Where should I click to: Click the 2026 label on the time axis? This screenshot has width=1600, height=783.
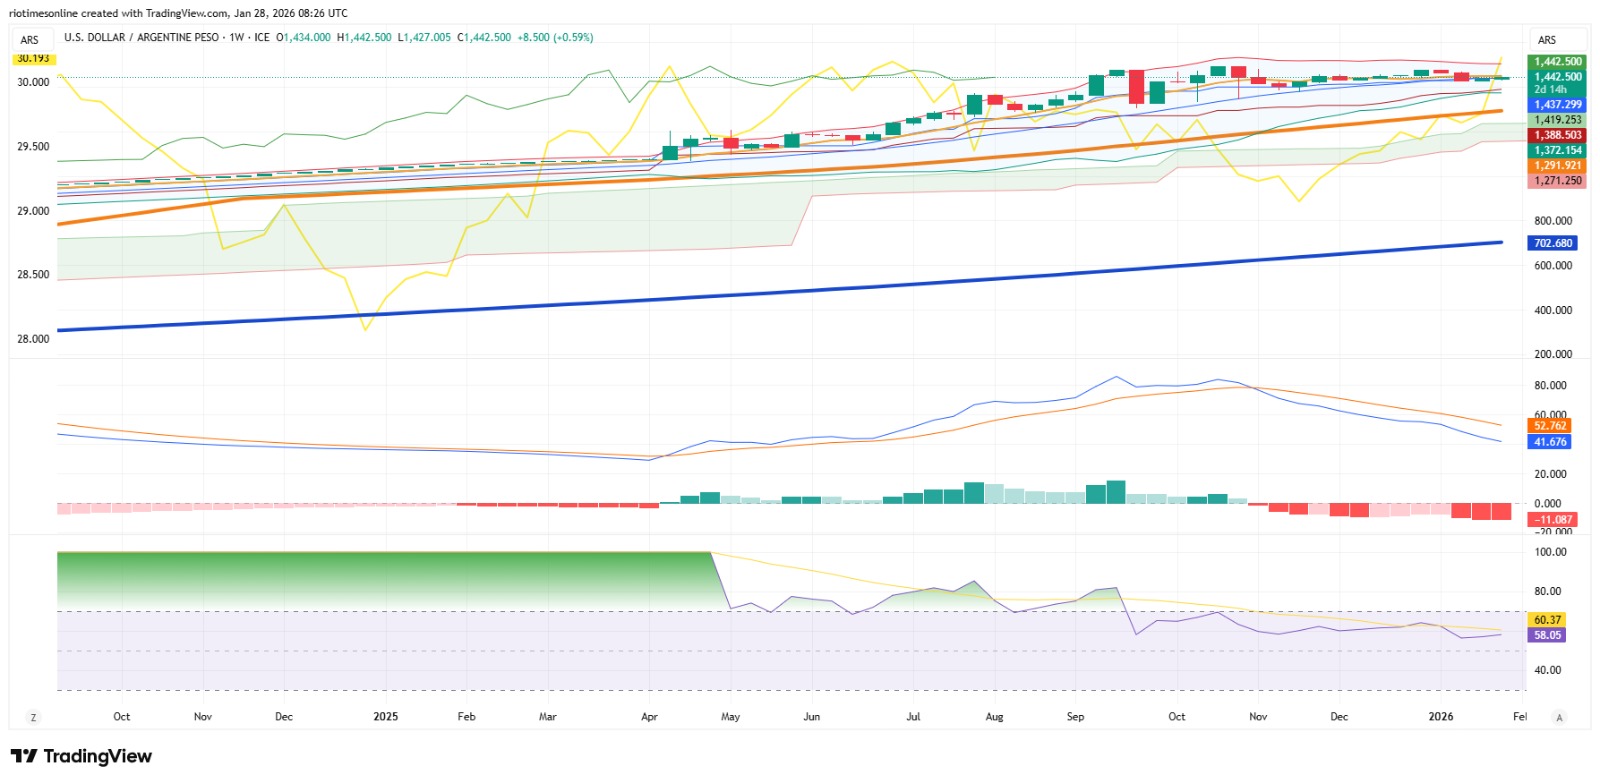pyautogui.click(x=1440, y=717)
